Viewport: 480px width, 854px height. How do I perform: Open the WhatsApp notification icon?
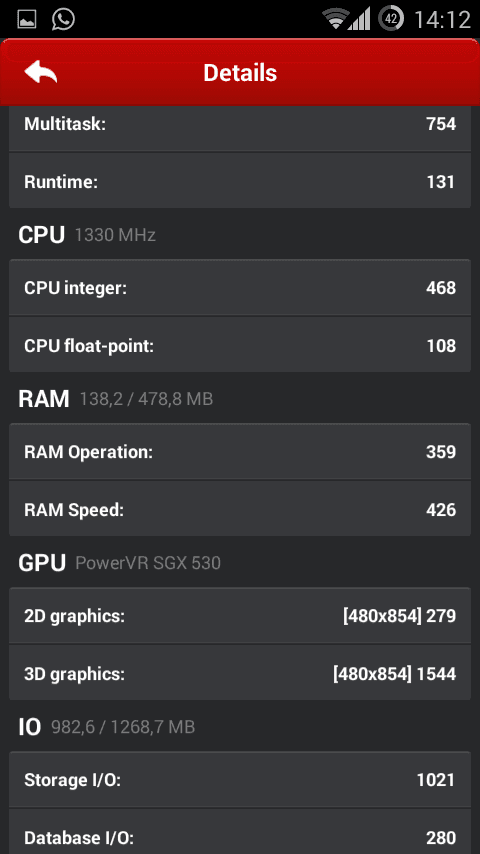click(63, 20)
